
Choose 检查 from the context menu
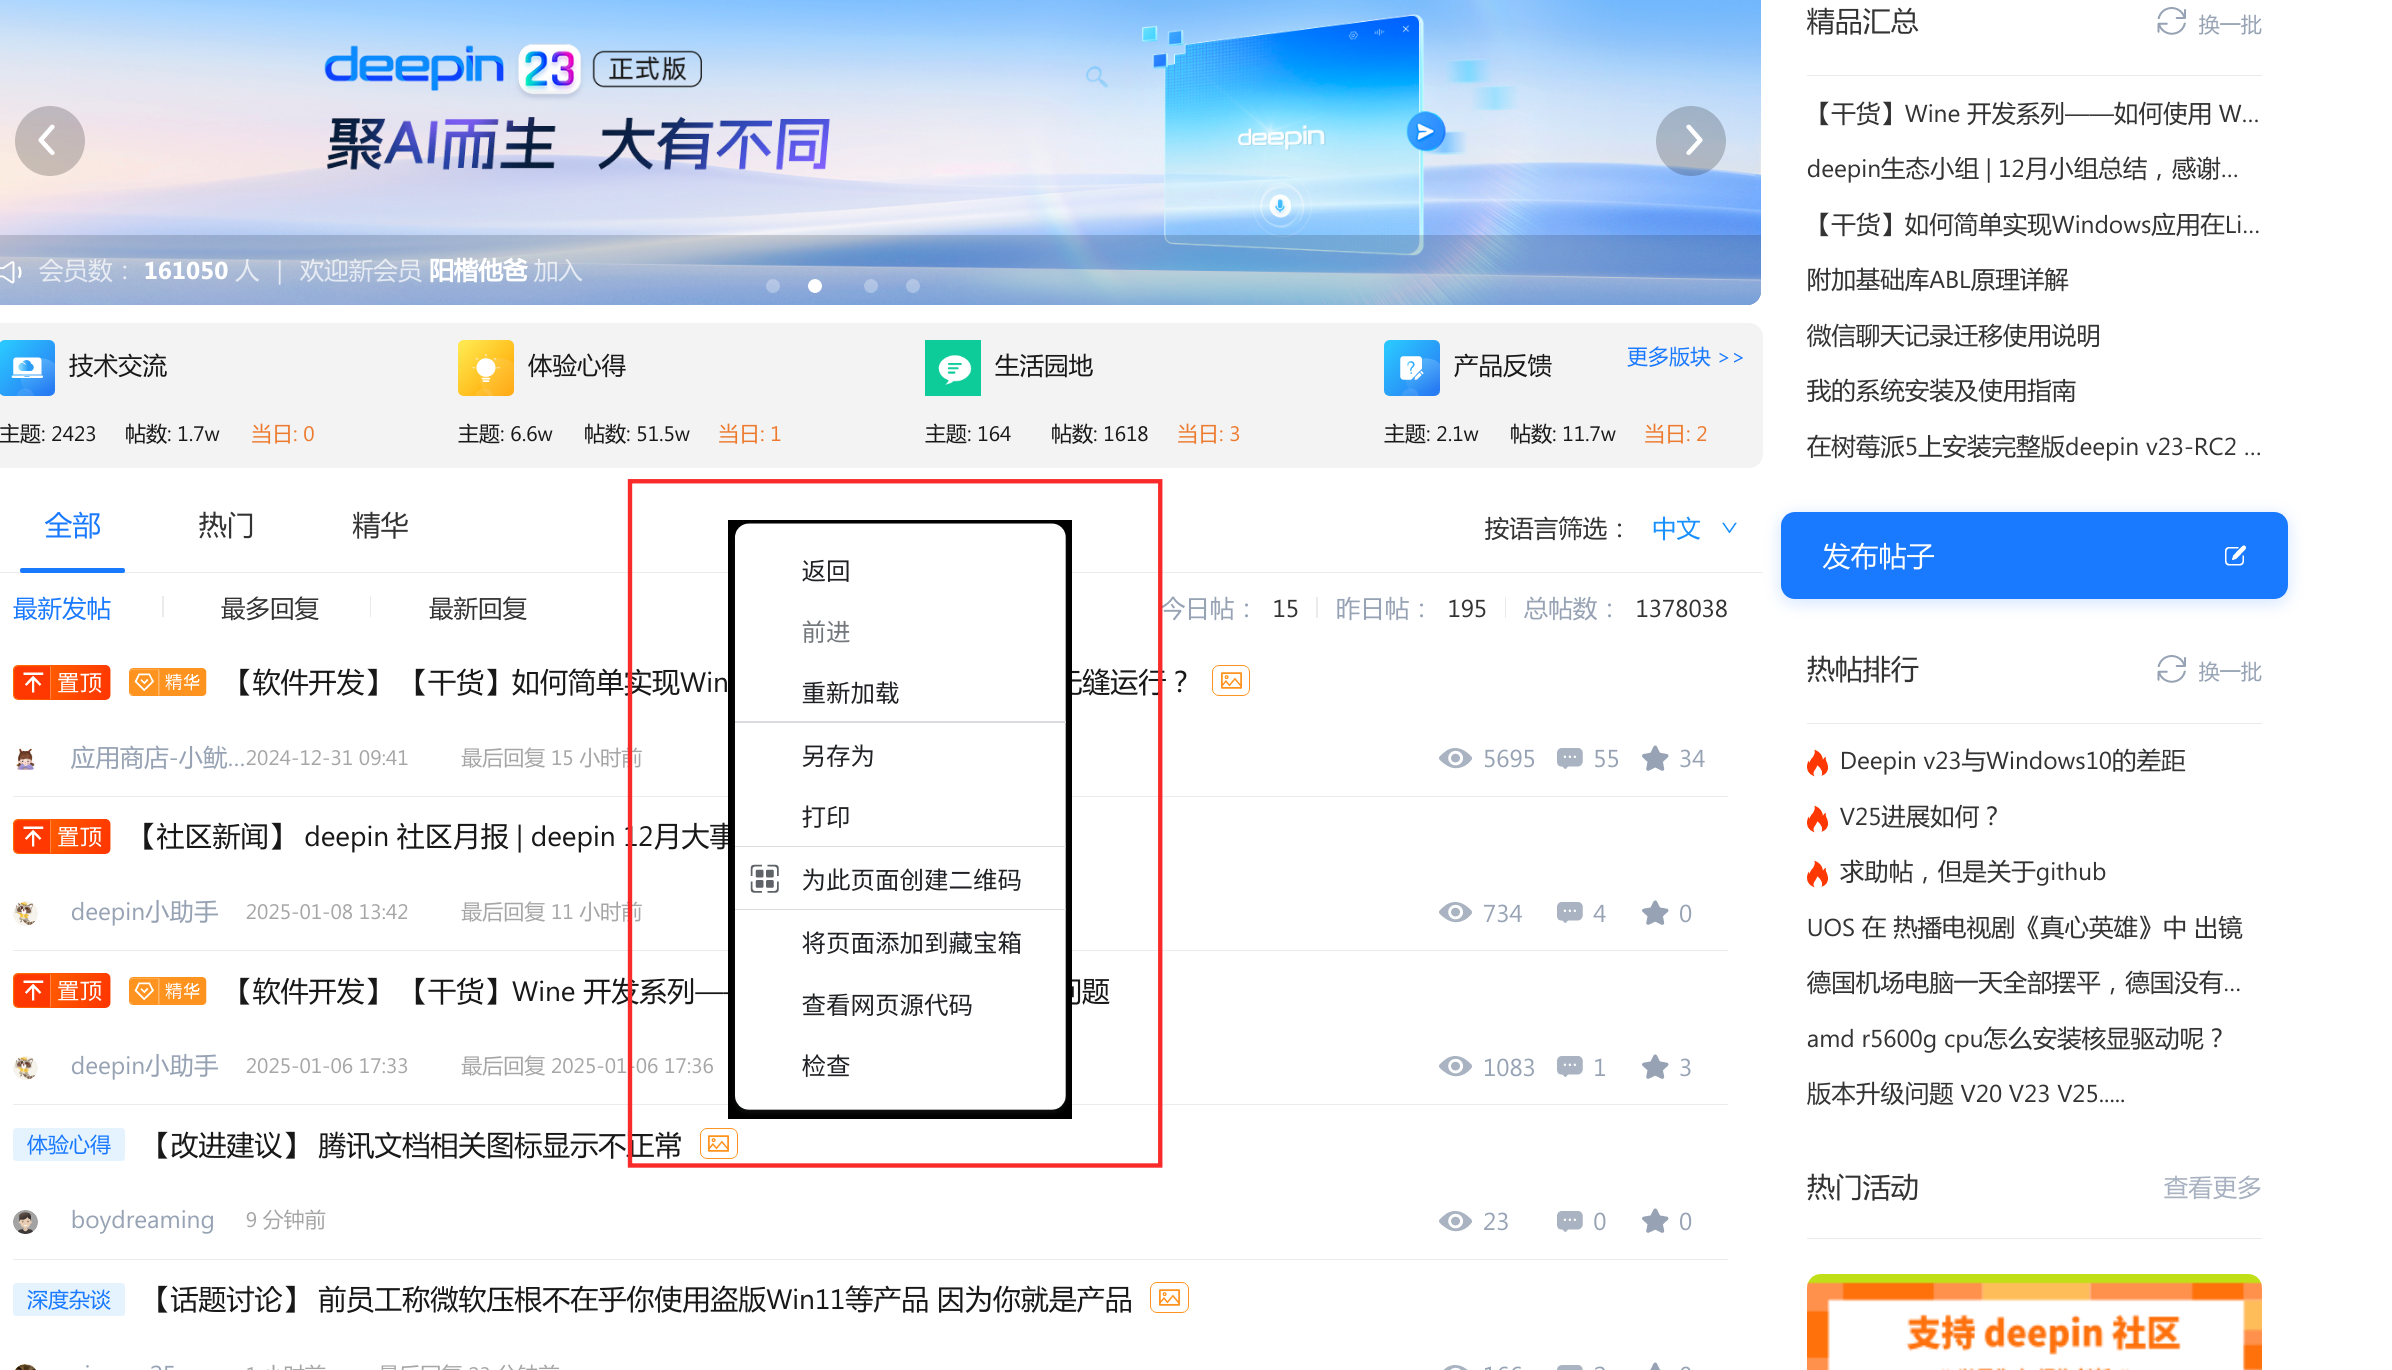tap(826, 1066)
